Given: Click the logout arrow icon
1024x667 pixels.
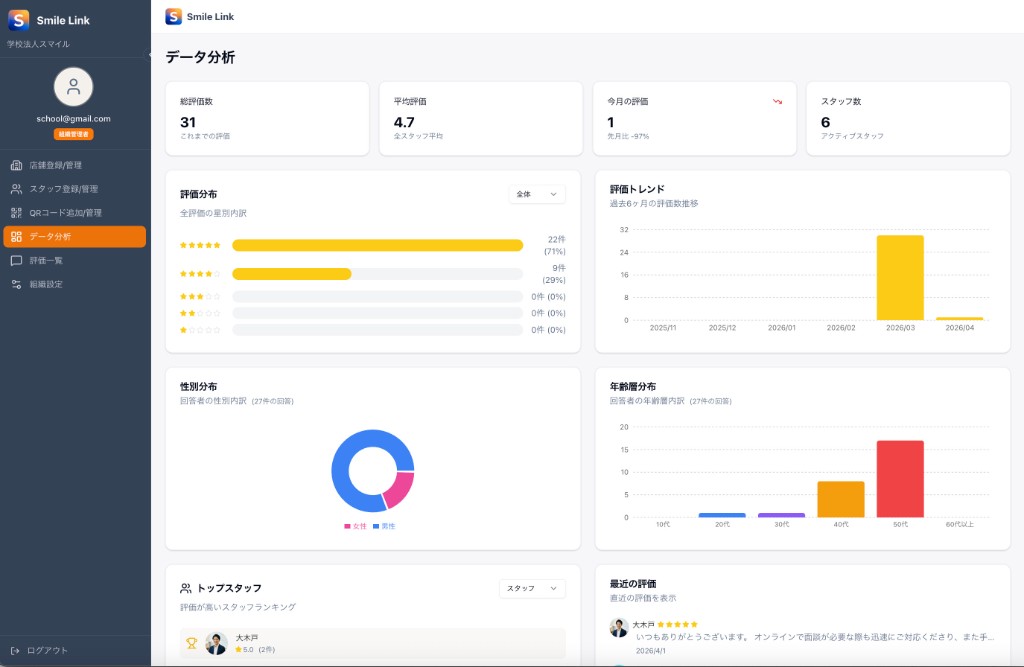Looking at the screenshot, I should tap(15, 650).
